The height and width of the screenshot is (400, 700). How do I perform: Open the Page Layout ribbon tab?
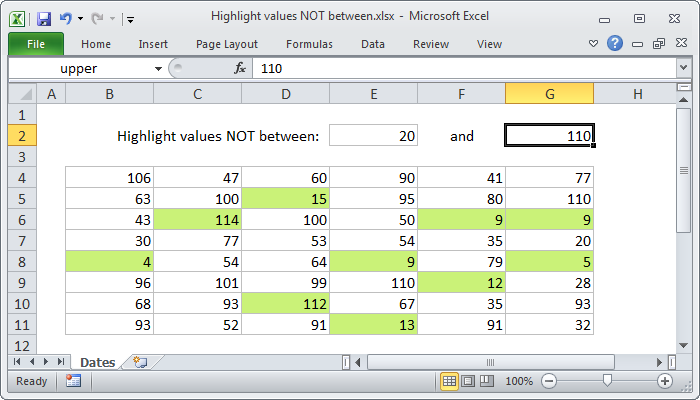(x=227, y=44)
